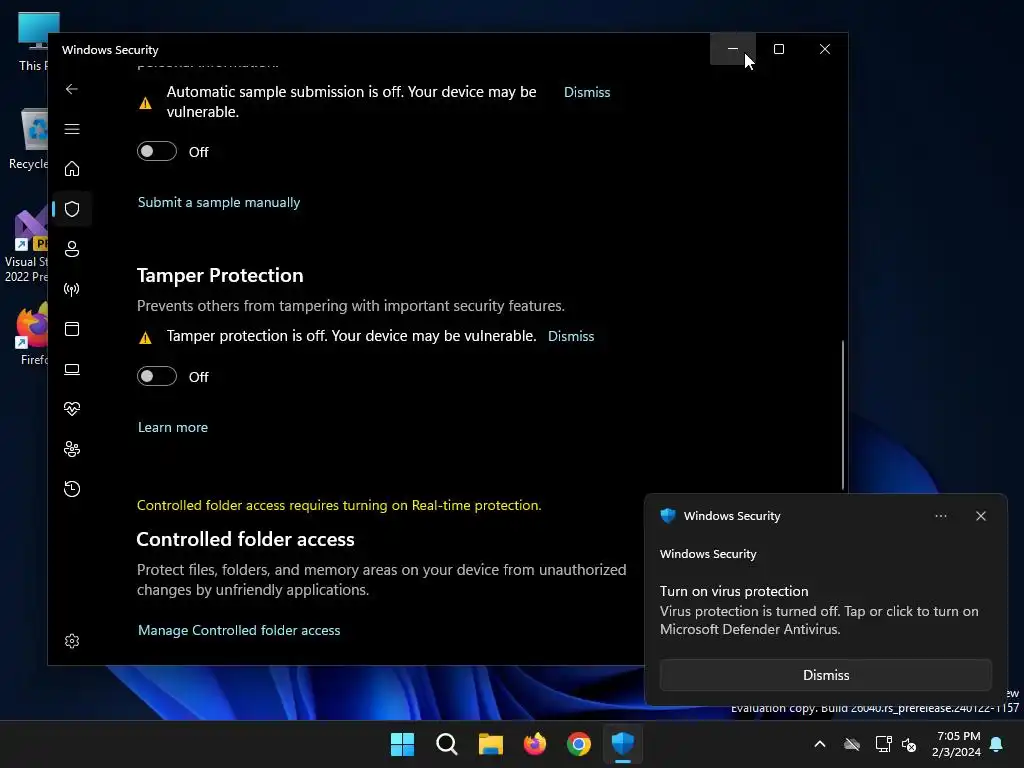Screen dimensions: 1024x768
Task: Open notification options ellipsis menu
Action: (x=940, y=516)
